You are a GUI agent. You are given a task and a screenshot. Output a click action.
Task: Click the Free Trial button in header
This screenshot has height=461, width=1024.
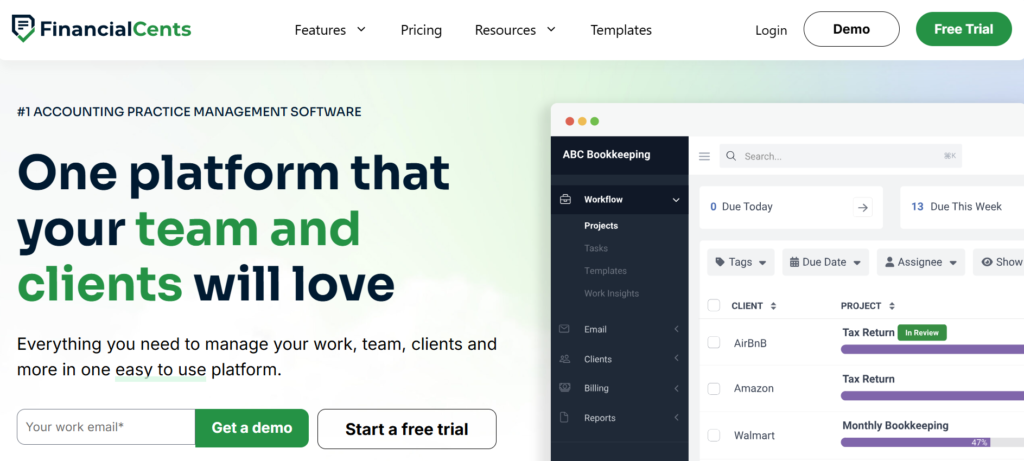point(963,29)
